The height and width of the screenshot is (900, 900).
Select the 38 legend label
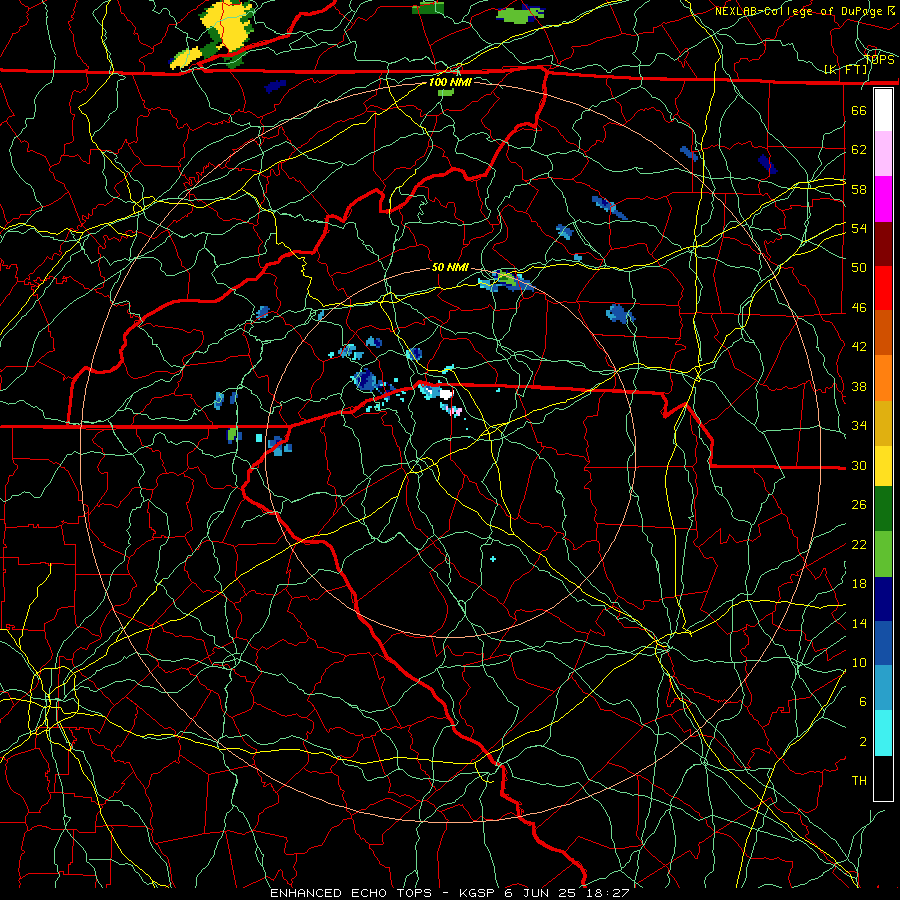coord(859,386)
